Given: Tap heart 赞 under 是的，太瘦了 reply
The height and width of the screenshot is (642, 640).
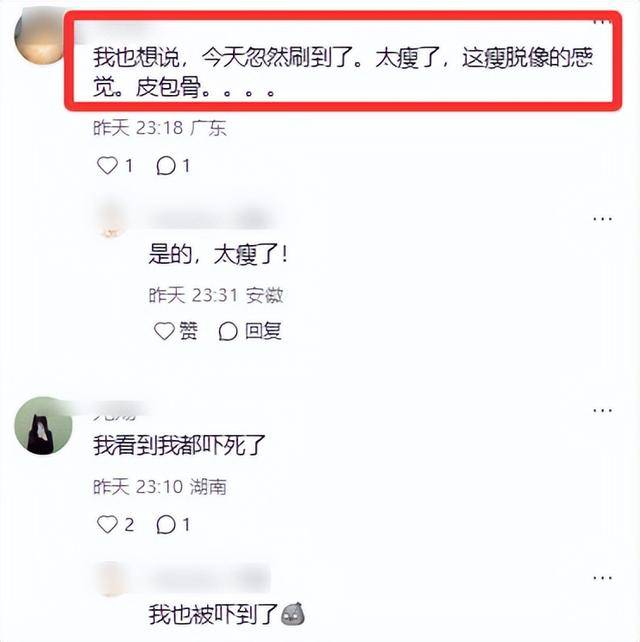Looking at the screenshot, I should (164, 331).
